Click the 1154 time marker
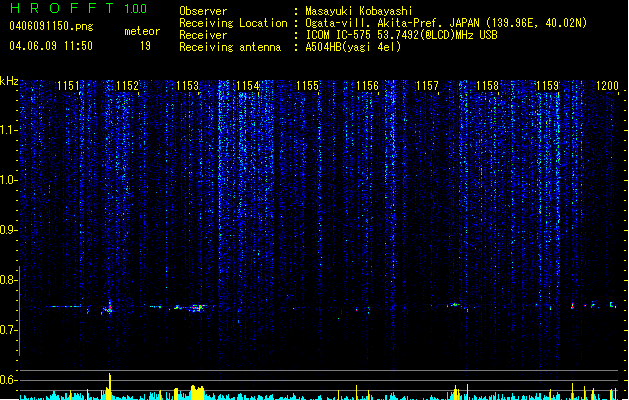The height and width of the screenshot is (400, 629). coord(248,86)
